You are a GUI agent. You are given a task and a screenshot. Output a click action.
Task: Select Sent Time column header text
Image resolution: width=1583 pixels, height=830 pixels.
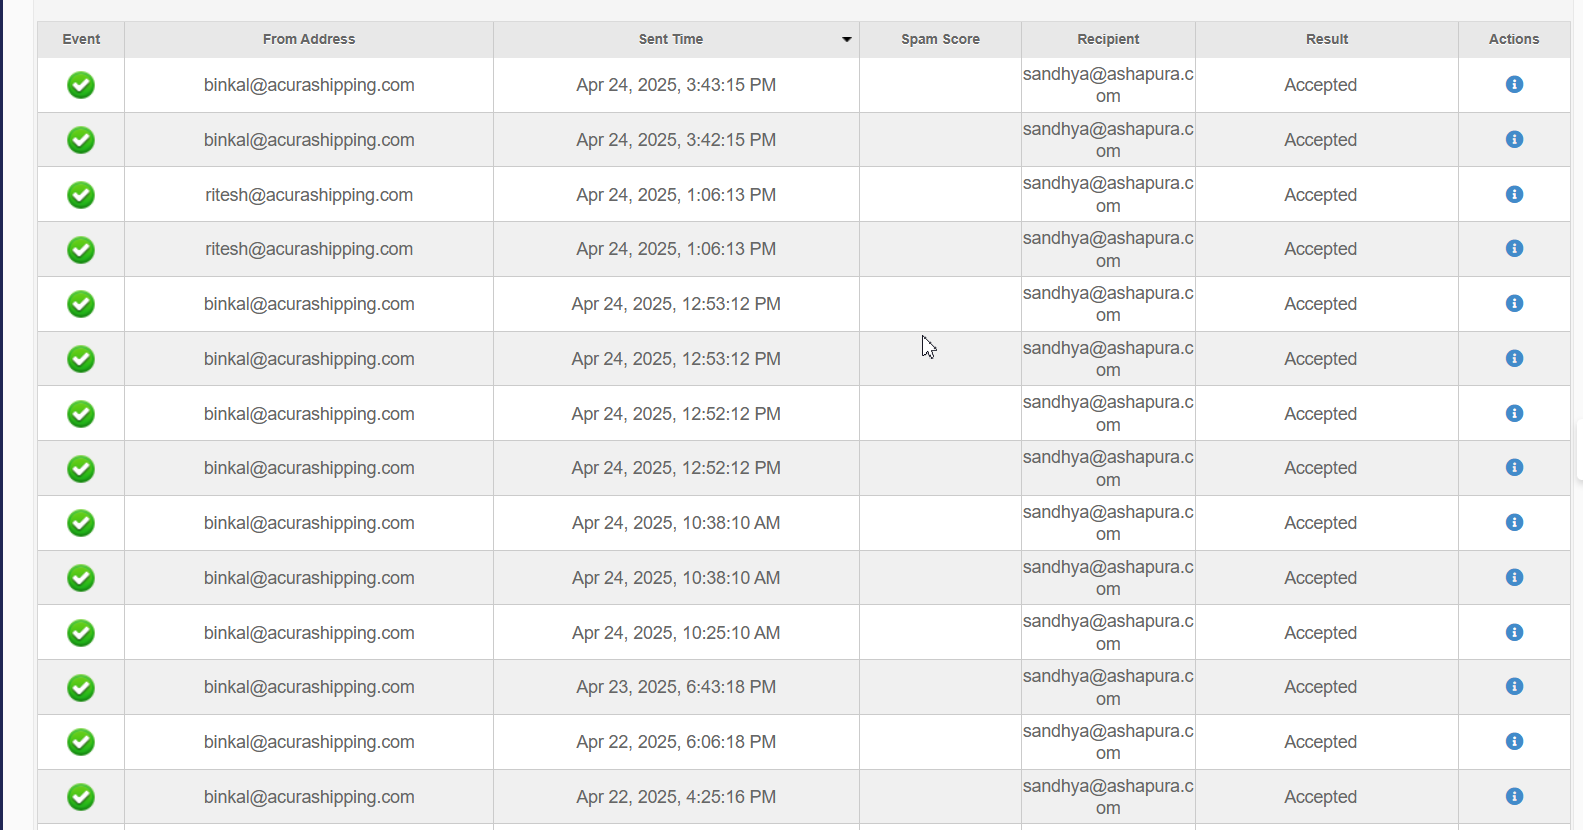pos(671,40)
